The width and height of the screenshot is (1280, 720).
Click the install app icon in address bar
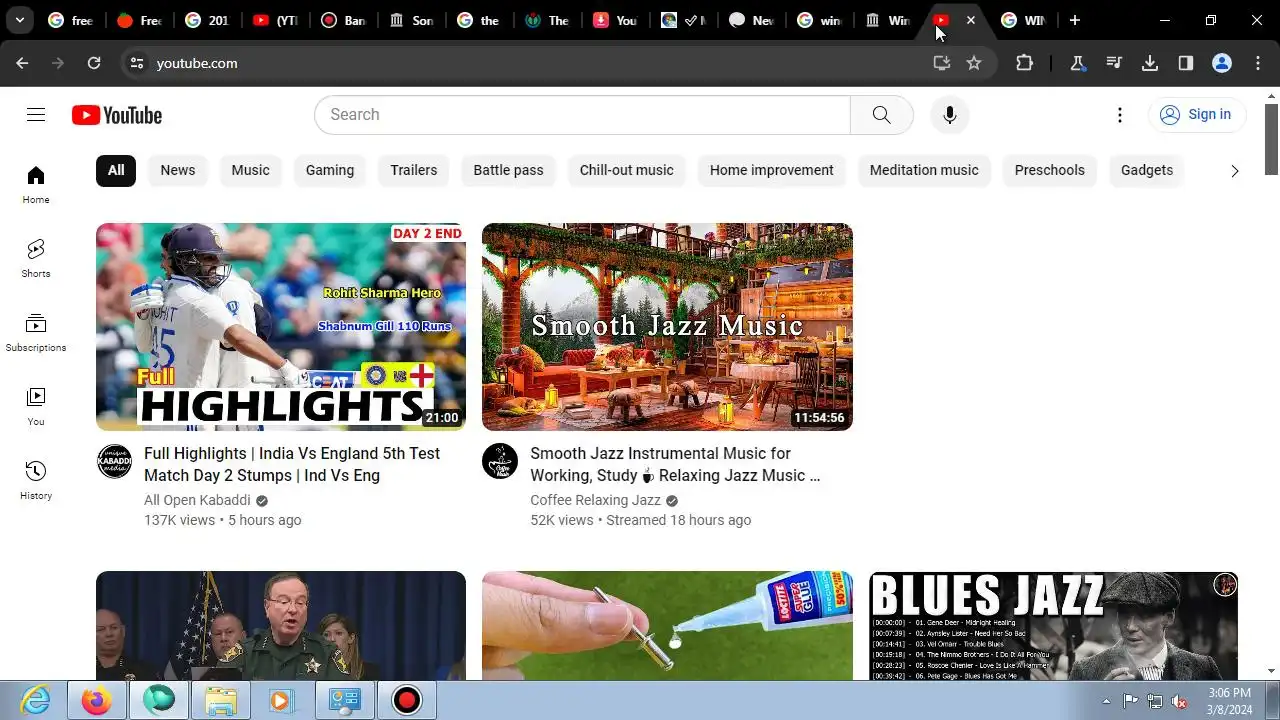[x=941, y=63]
